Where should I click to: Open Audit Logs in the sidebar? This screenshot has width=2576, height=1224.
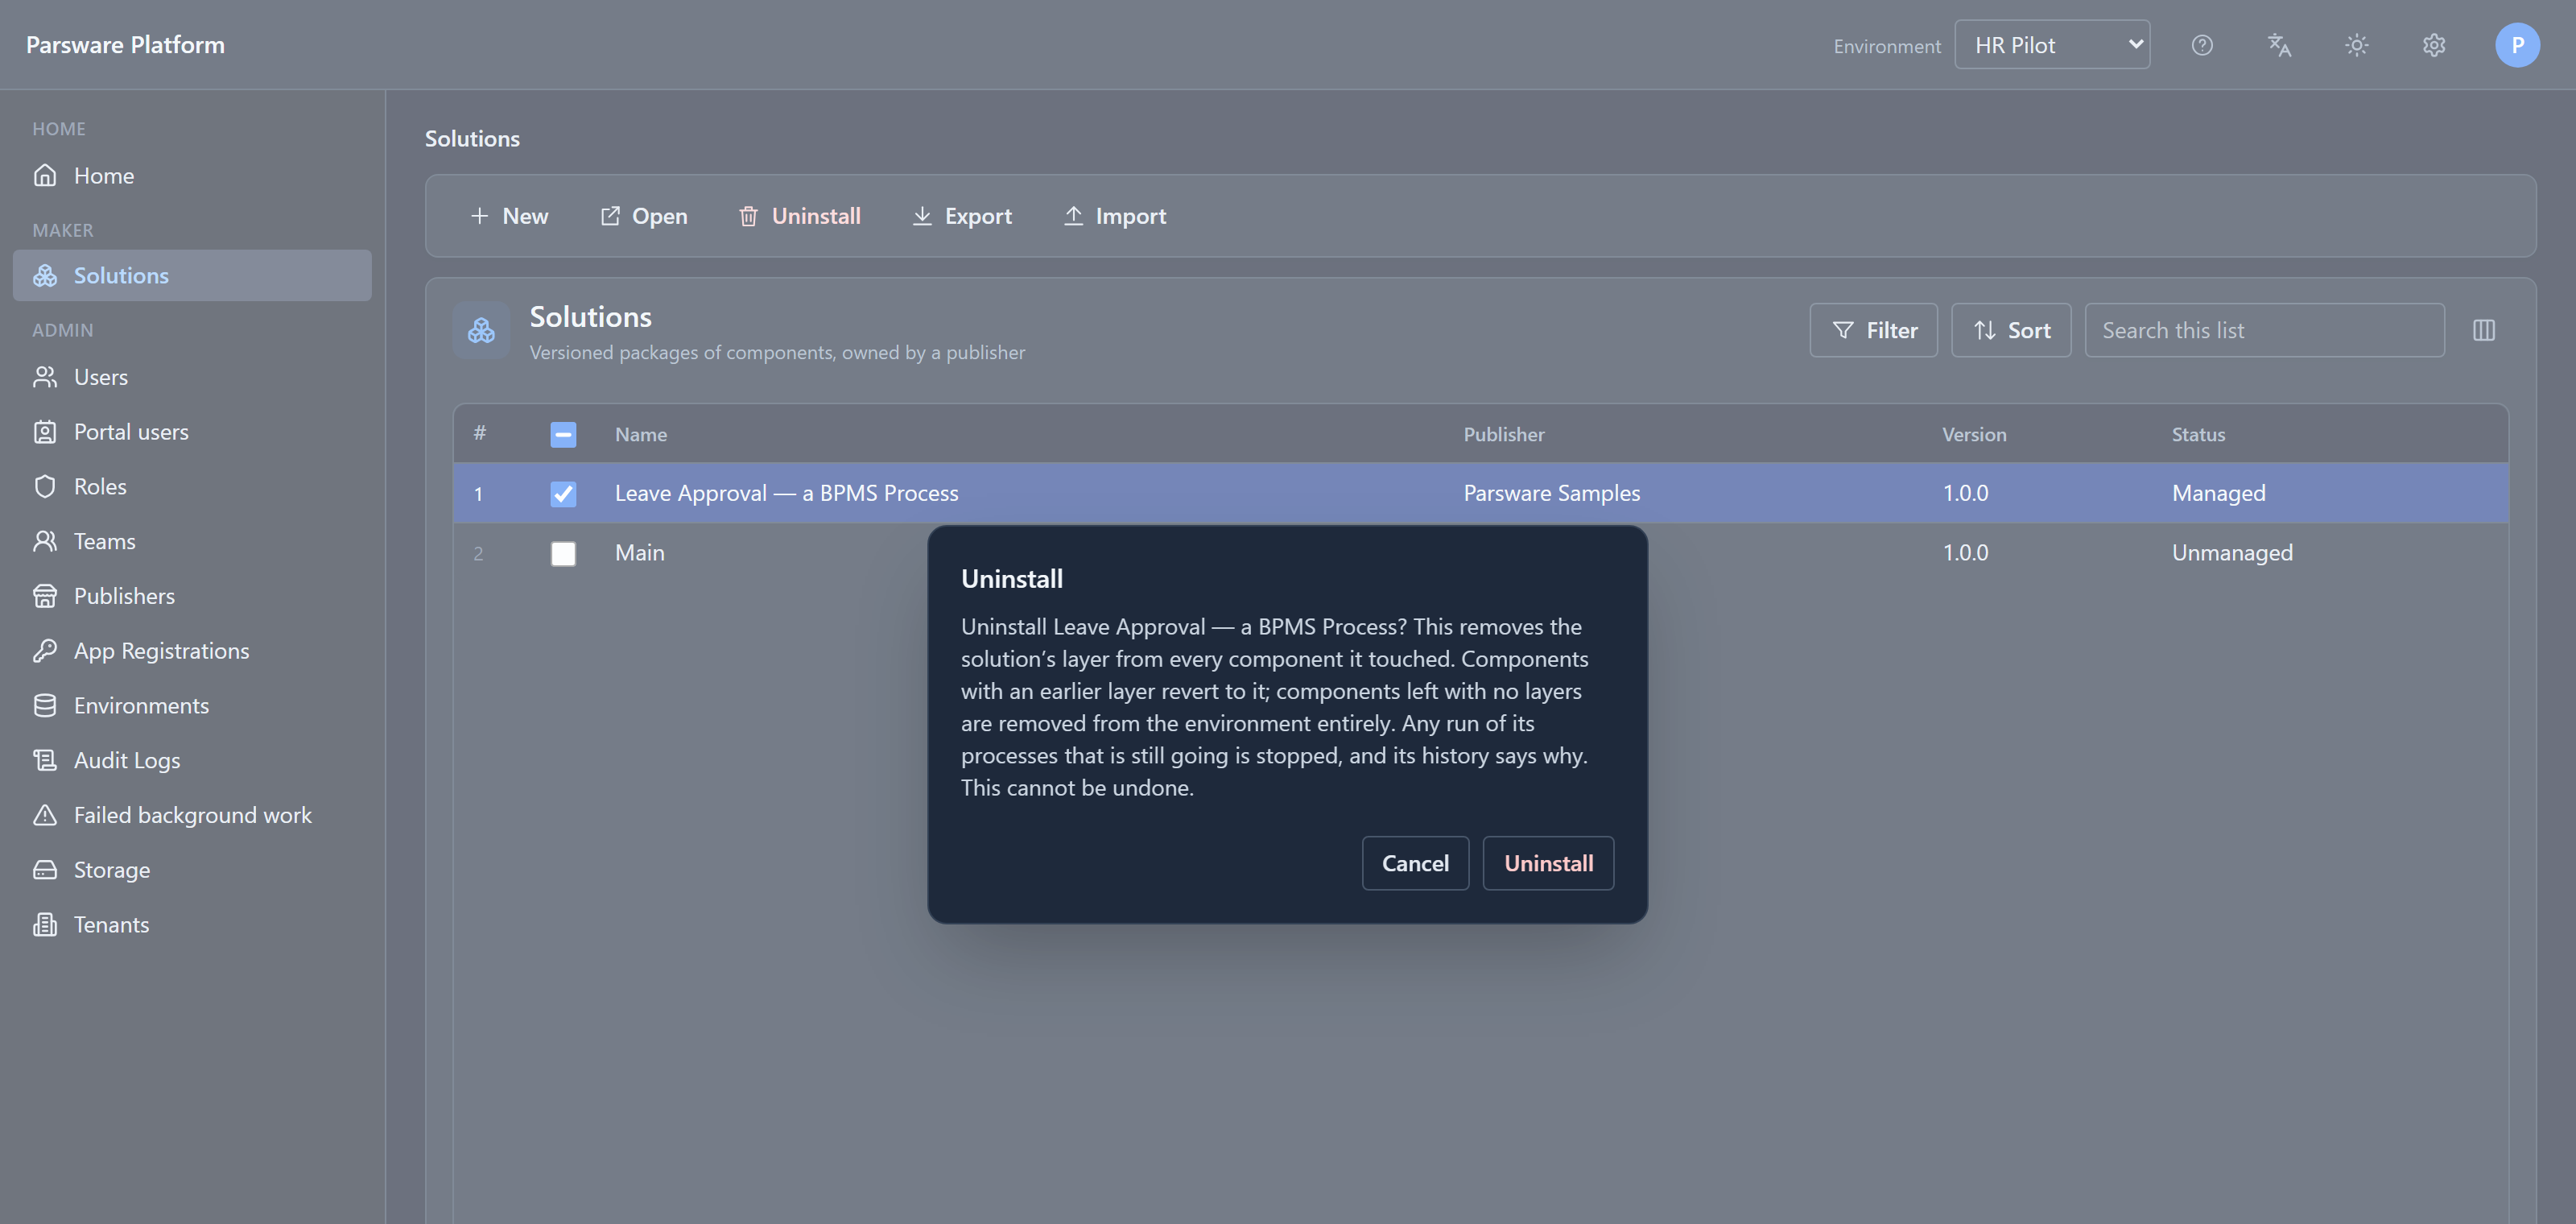192,760
